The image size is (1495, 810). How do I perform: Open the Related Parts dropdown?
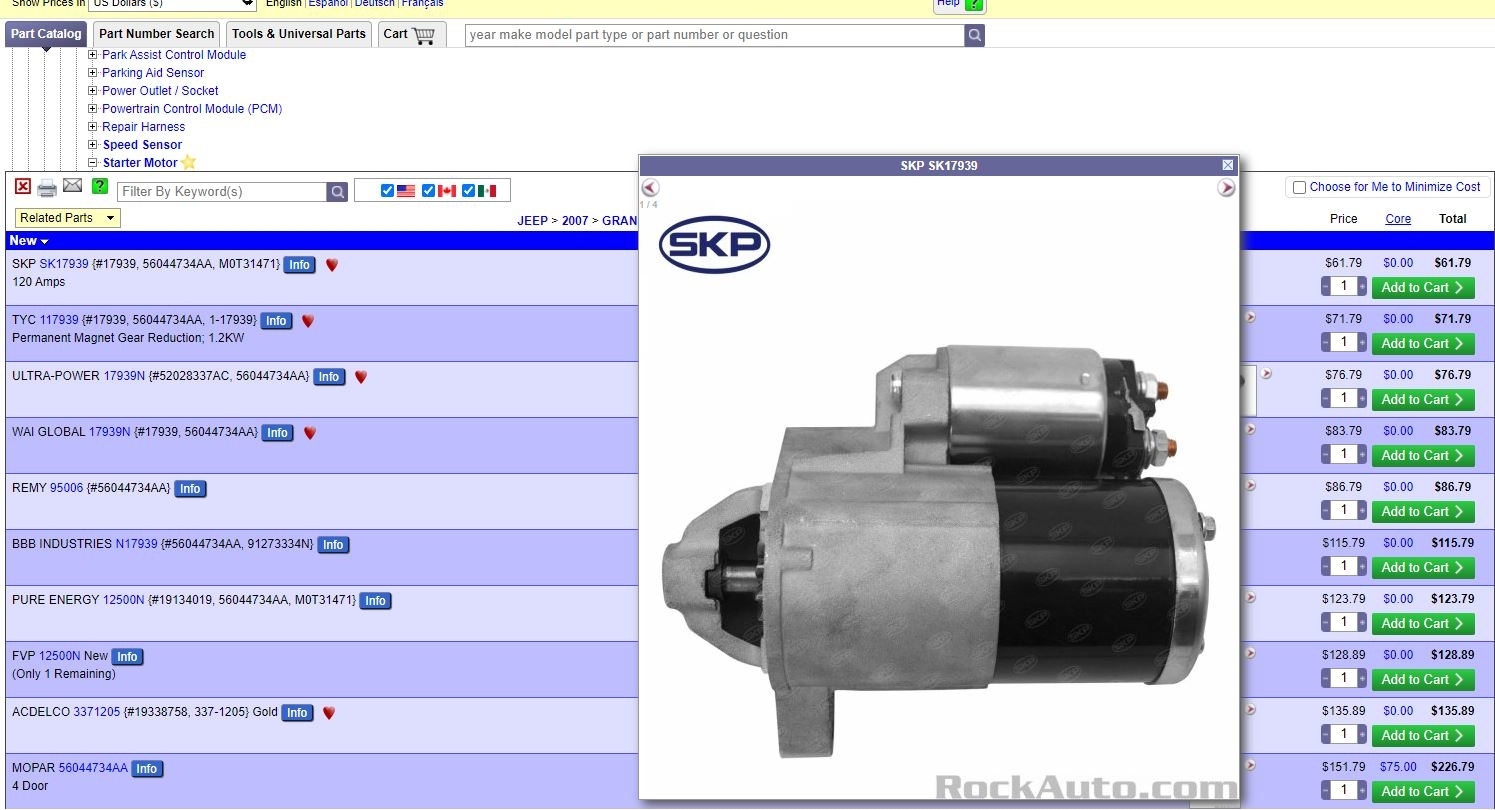[x=67, y=218]
